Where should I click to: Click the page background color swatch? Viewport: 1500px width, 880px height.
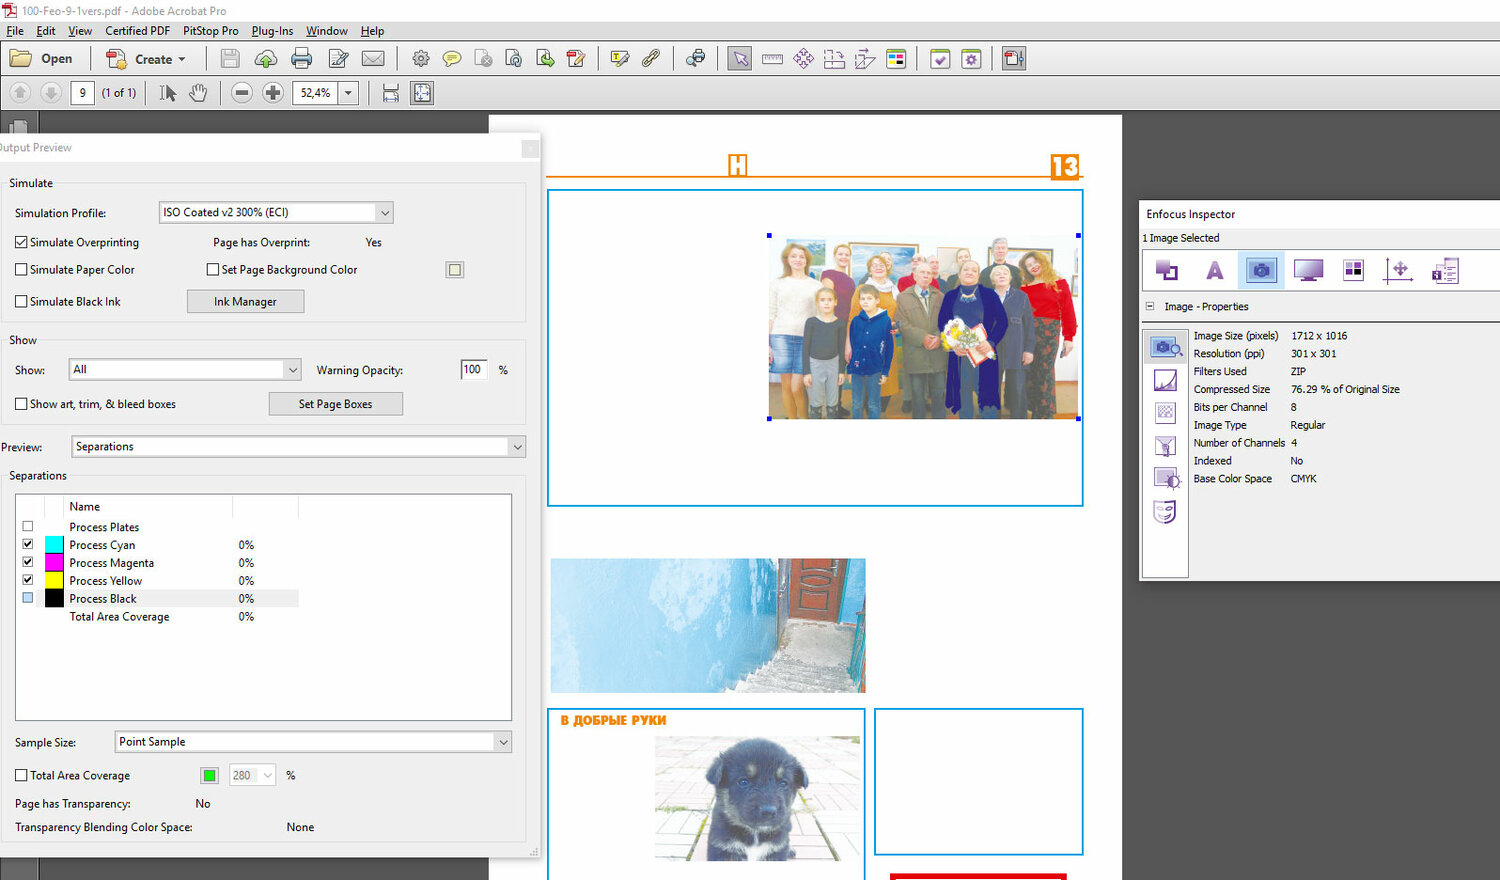coord(455,269)
